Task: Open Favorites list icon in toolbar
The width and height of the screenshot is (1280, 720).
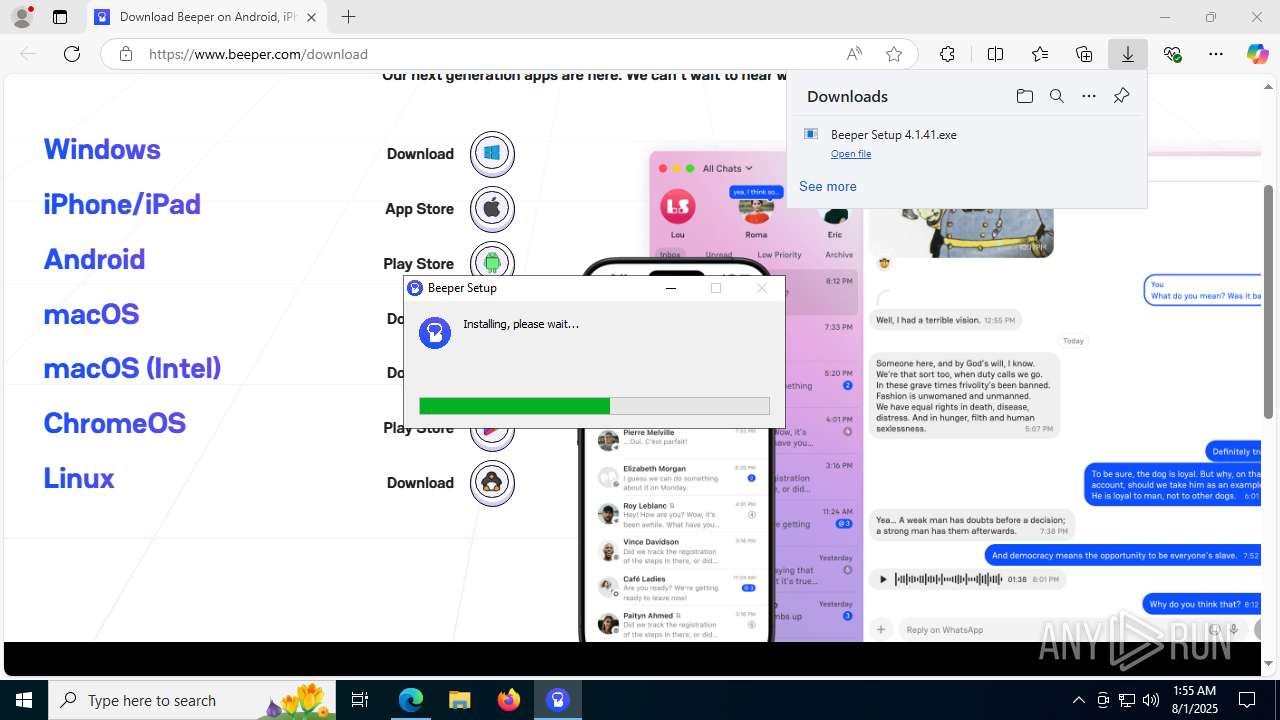Action: pyautogui.click(x=1040, y=54)
